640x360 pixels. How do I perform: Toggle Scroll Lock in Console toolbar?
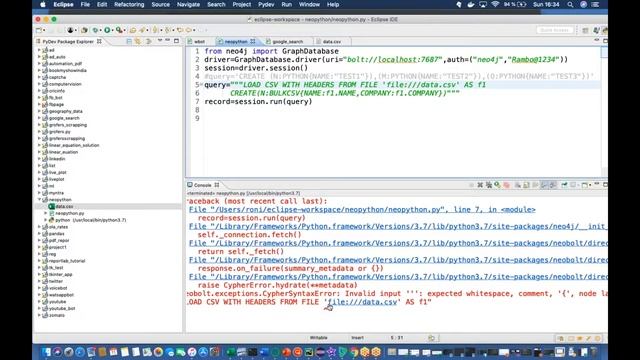tap(526, 185)
